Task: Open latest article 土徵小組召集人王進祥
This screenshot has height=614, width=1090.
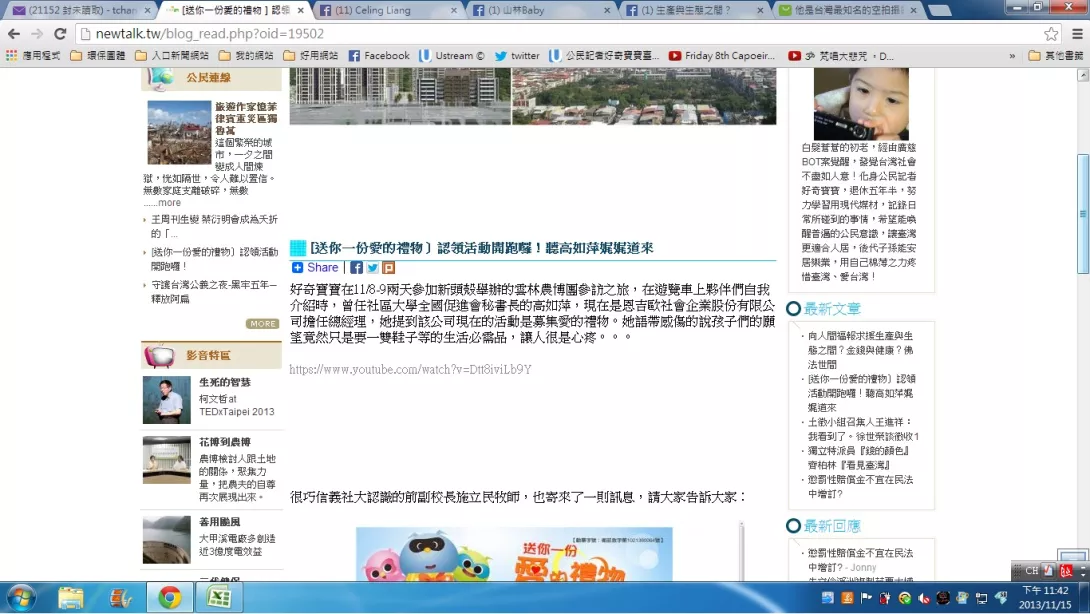Action: click(863, 429)
